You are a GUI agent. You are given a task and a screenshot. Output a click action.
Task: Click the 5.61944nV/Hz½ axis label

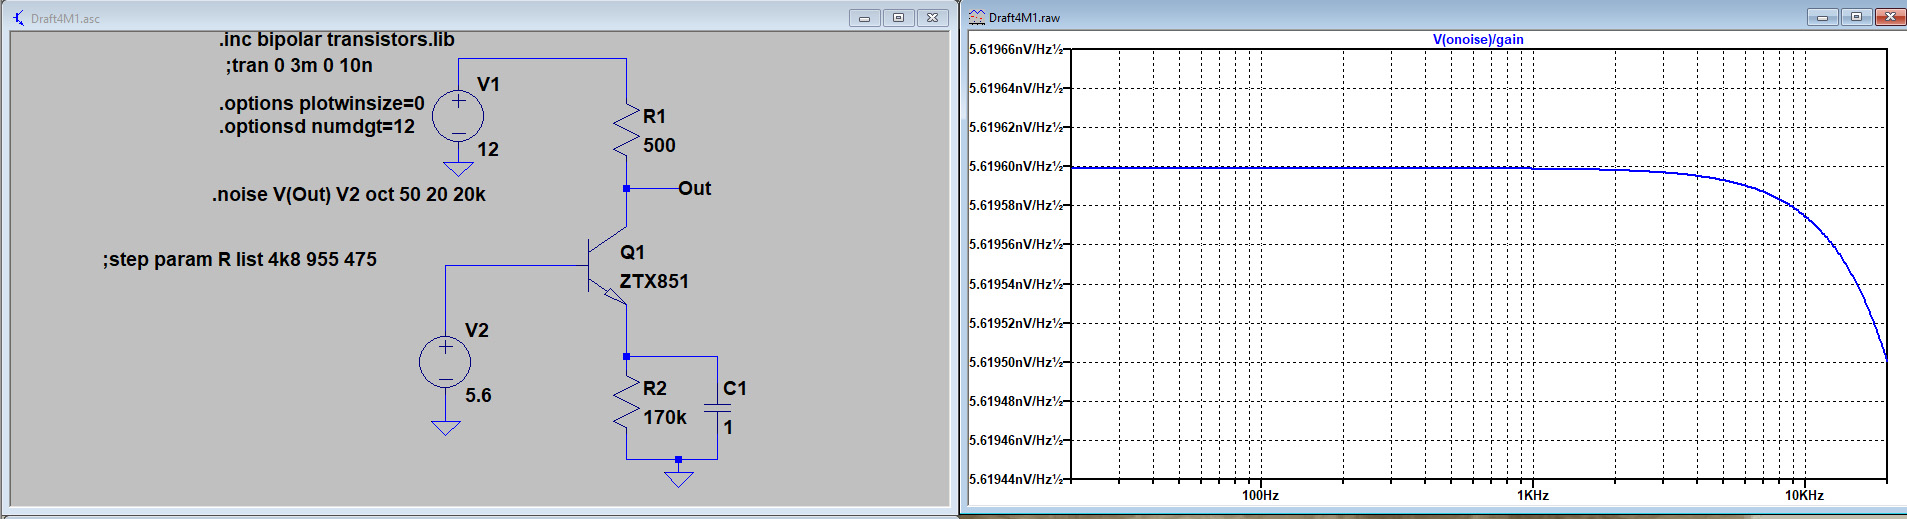1016,479
